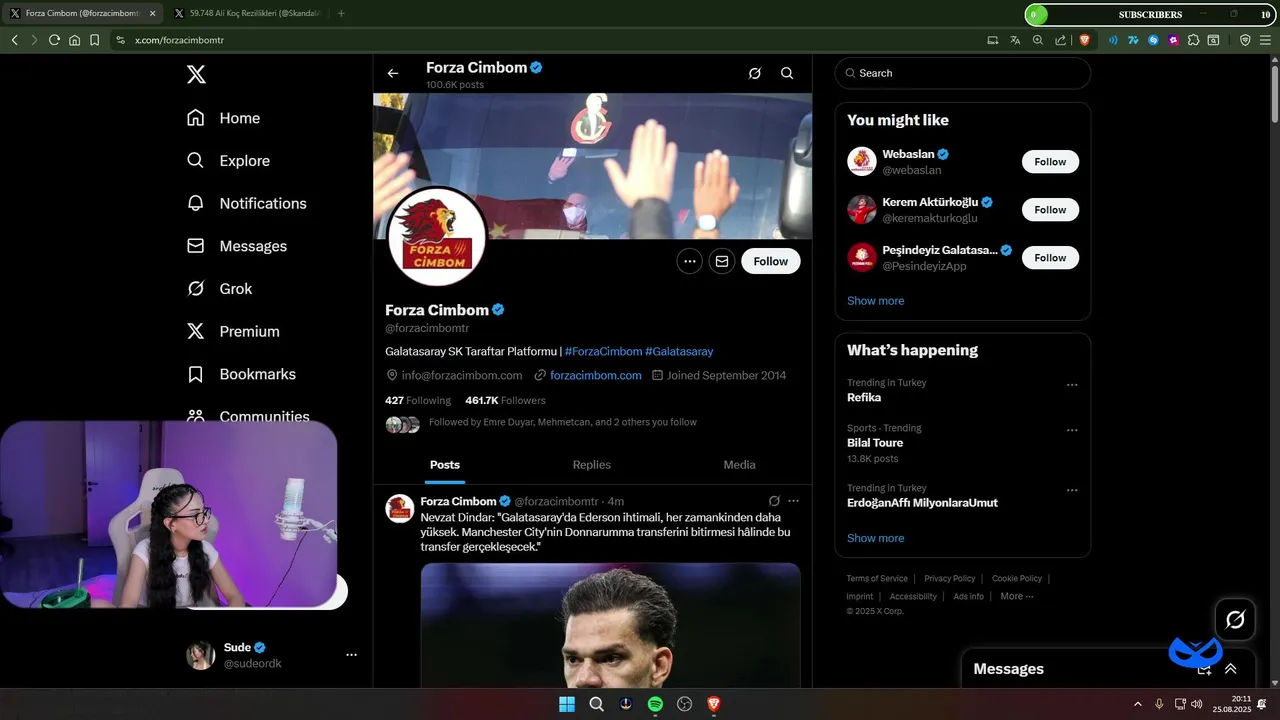Open the Webaslan suggested profile

pyautogui.click(x=908, y=155)
